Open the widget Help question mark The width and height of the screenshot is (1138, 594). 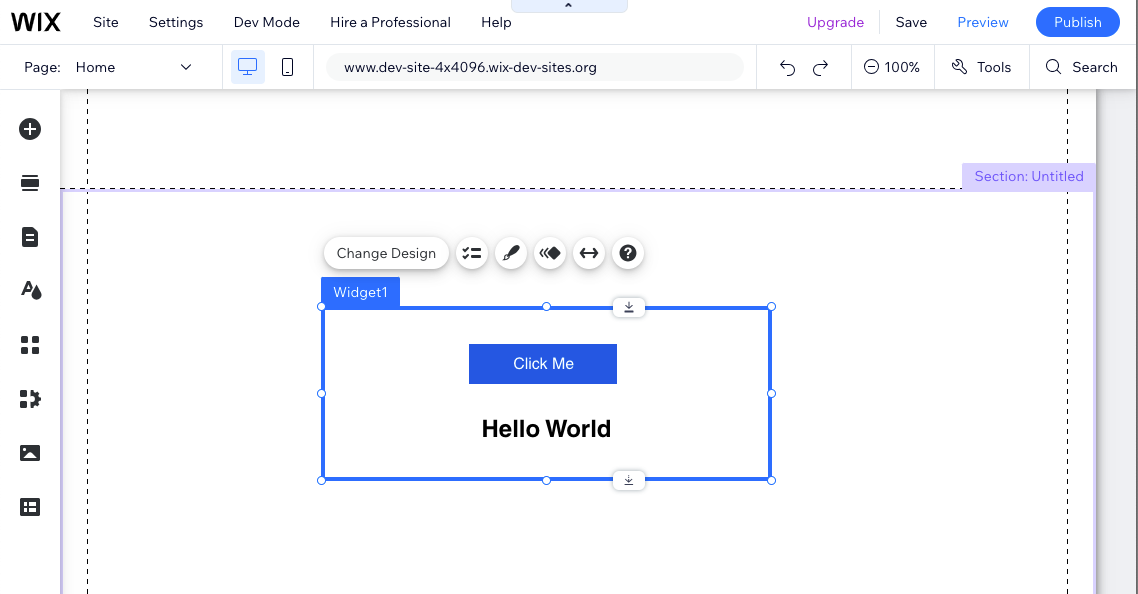(628, 253)
